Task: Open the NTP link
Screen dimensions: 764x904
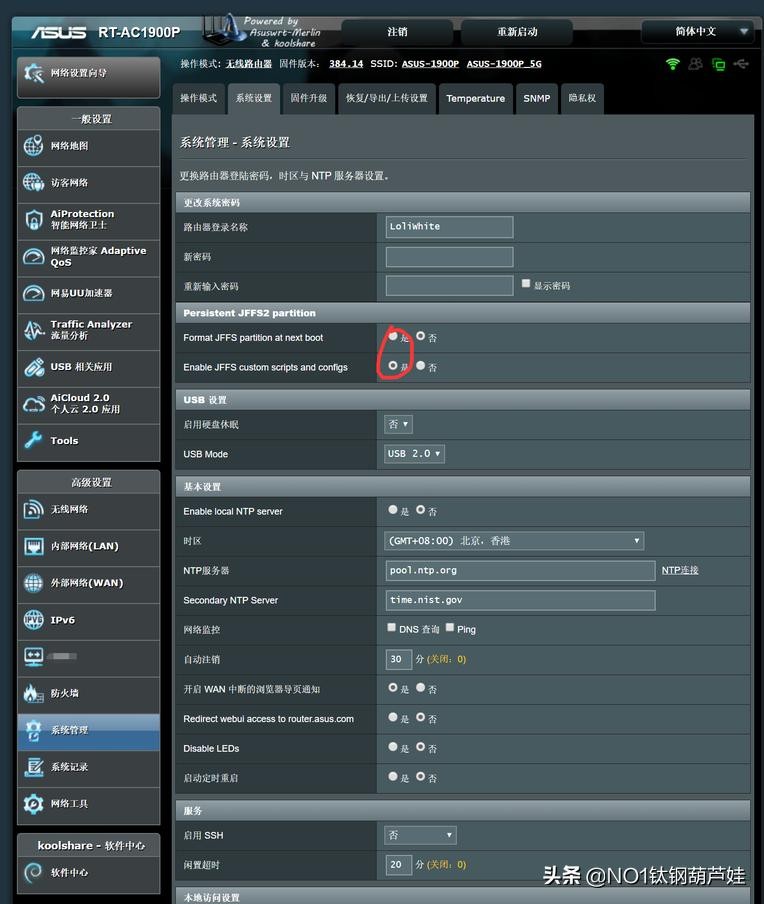Action: pos(680,570)
